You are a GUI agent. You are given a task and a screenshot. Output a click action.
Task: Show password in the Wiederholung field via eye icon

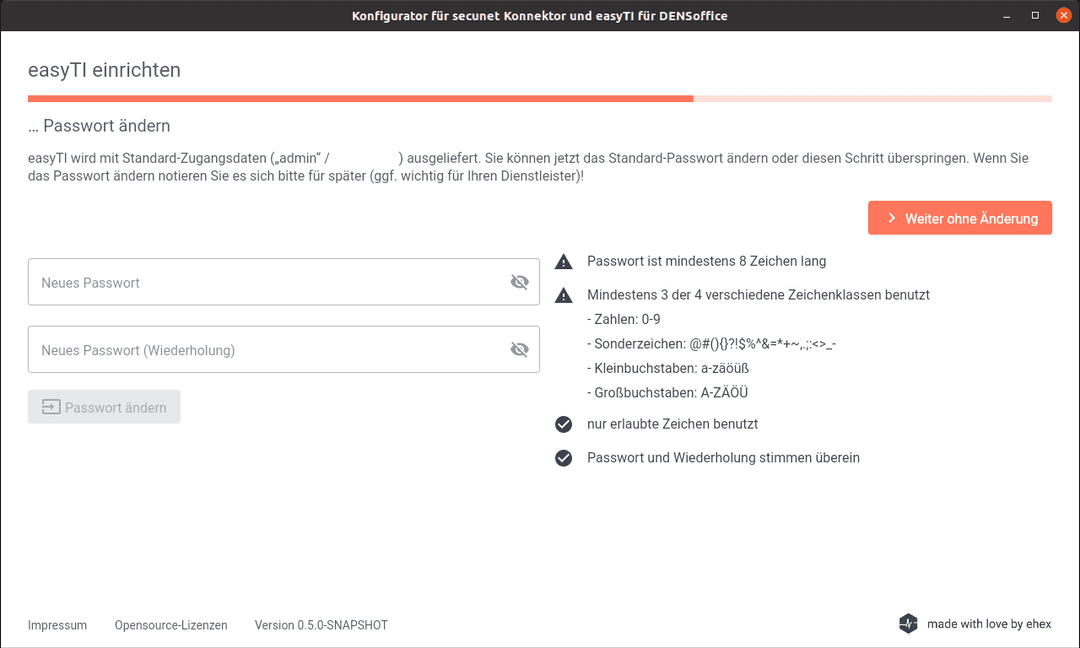click(x=519, y=350)
